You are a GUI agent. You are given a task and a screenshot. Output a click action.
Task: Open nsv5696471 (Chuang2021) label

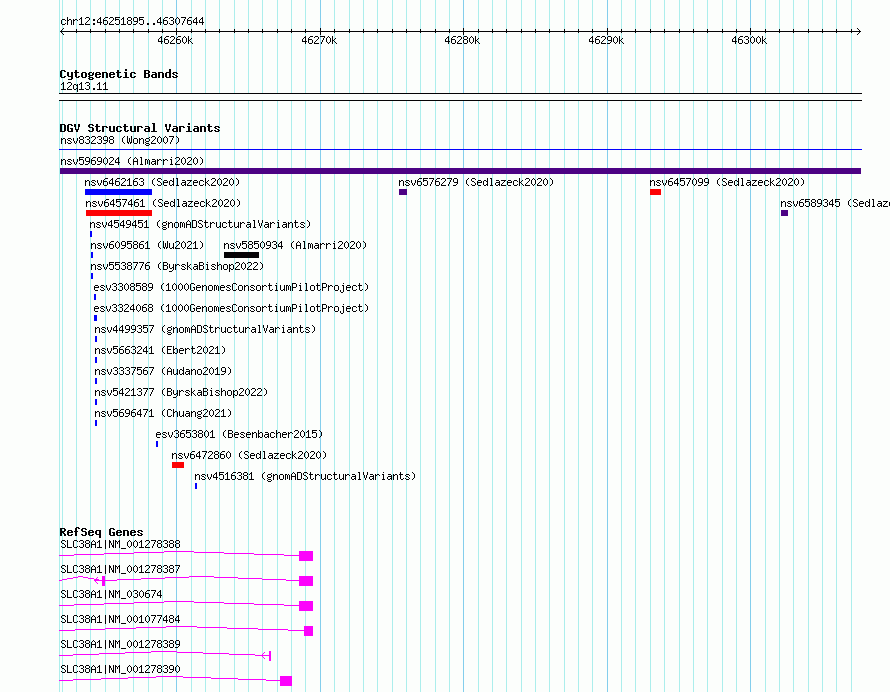click(163, 413)
